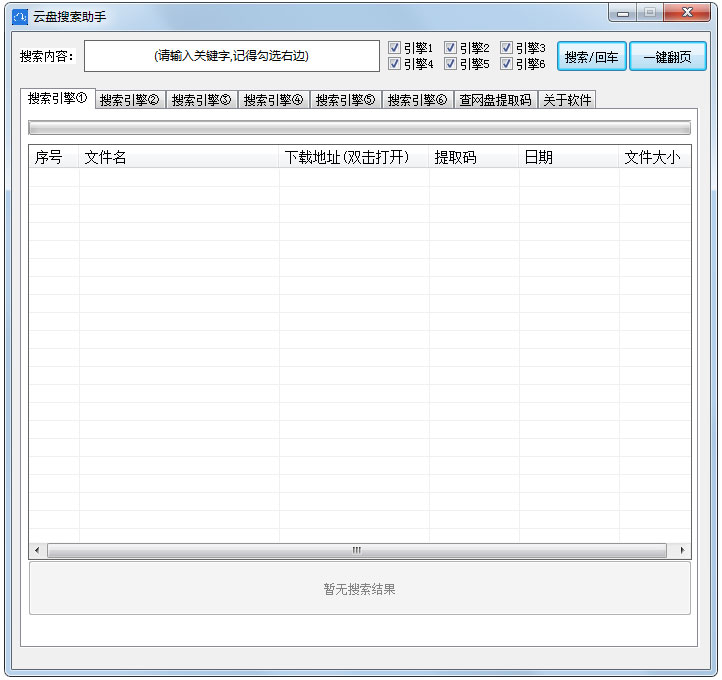Sort by the 文件名 column header
Screen dimensions: 722x680
[x=179, y=157]
